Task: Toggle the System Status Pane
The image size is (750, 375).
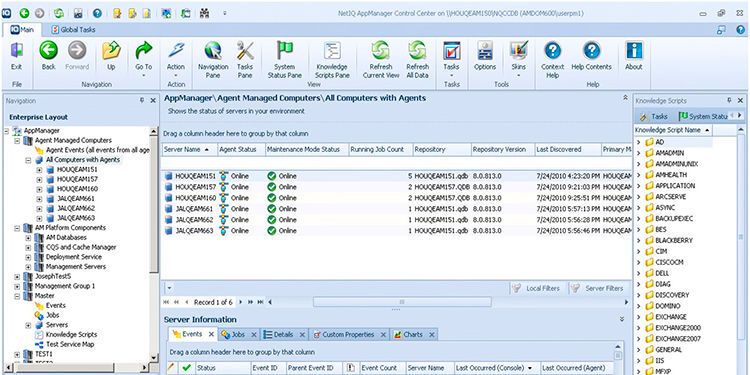Action: pos(285,60)
